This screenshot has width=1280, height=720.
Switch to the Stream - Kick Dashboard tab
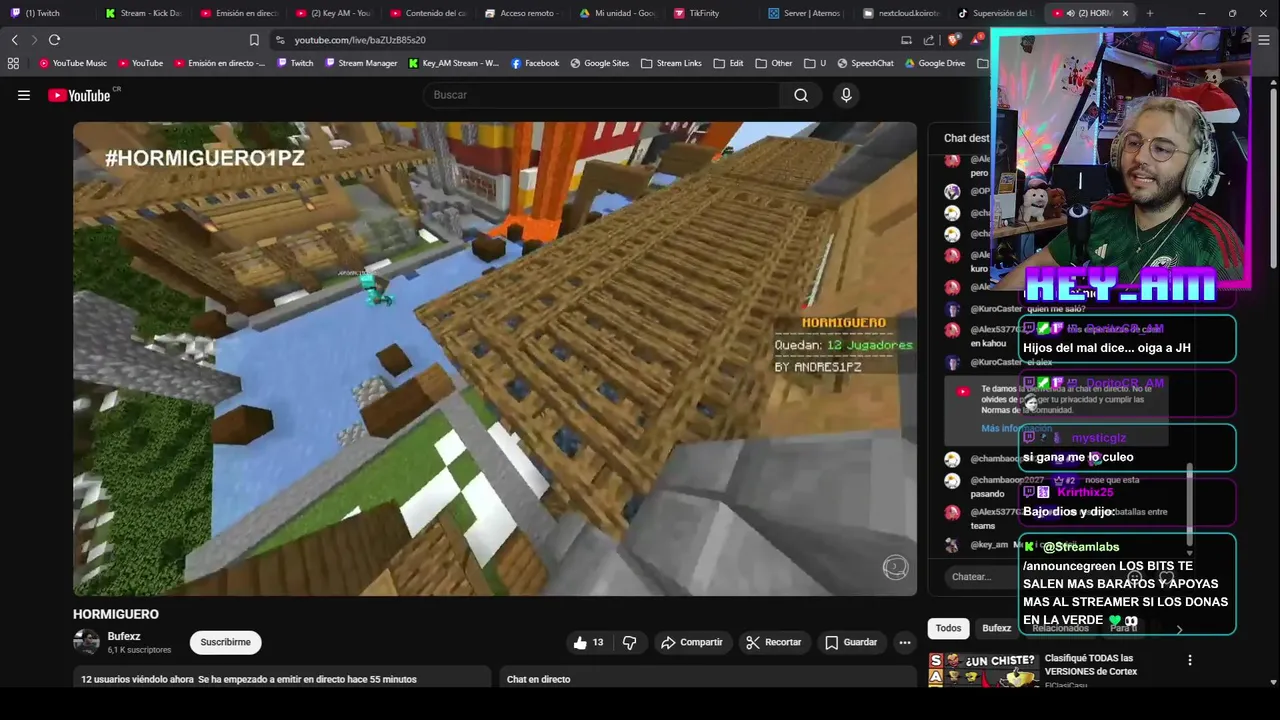[x=145, y=13]
